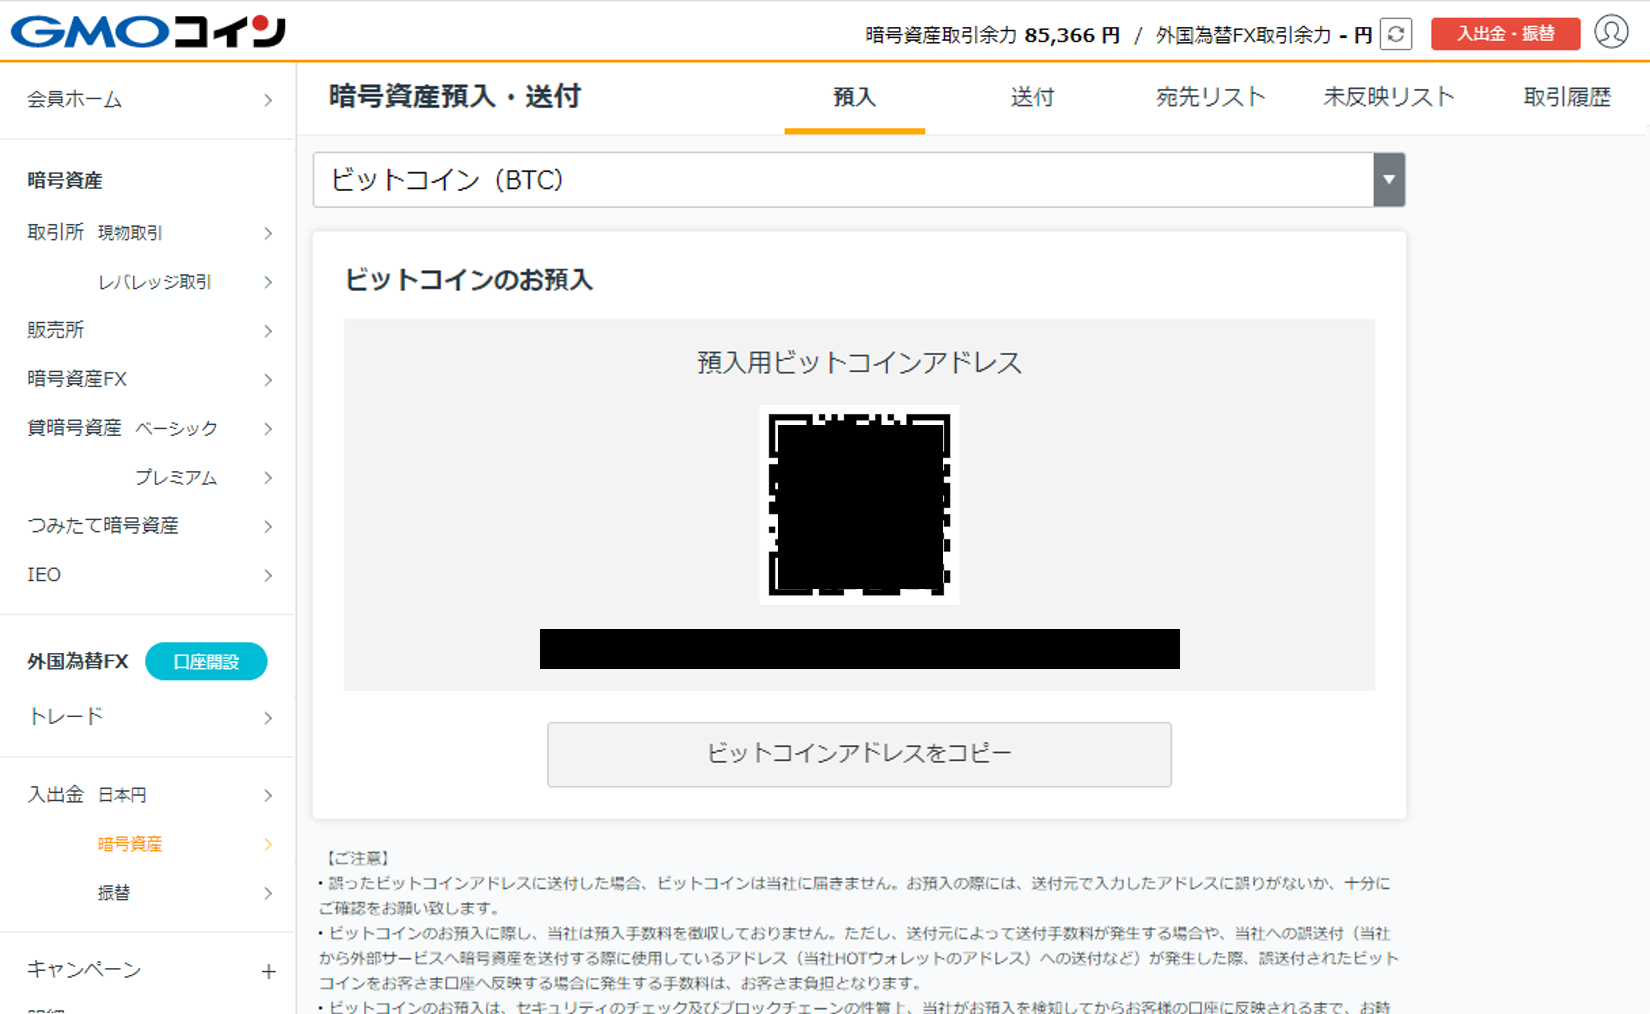
Task: Open the 取引履歴 tab
Action: pyautogui.click(x=1567, y=97)
